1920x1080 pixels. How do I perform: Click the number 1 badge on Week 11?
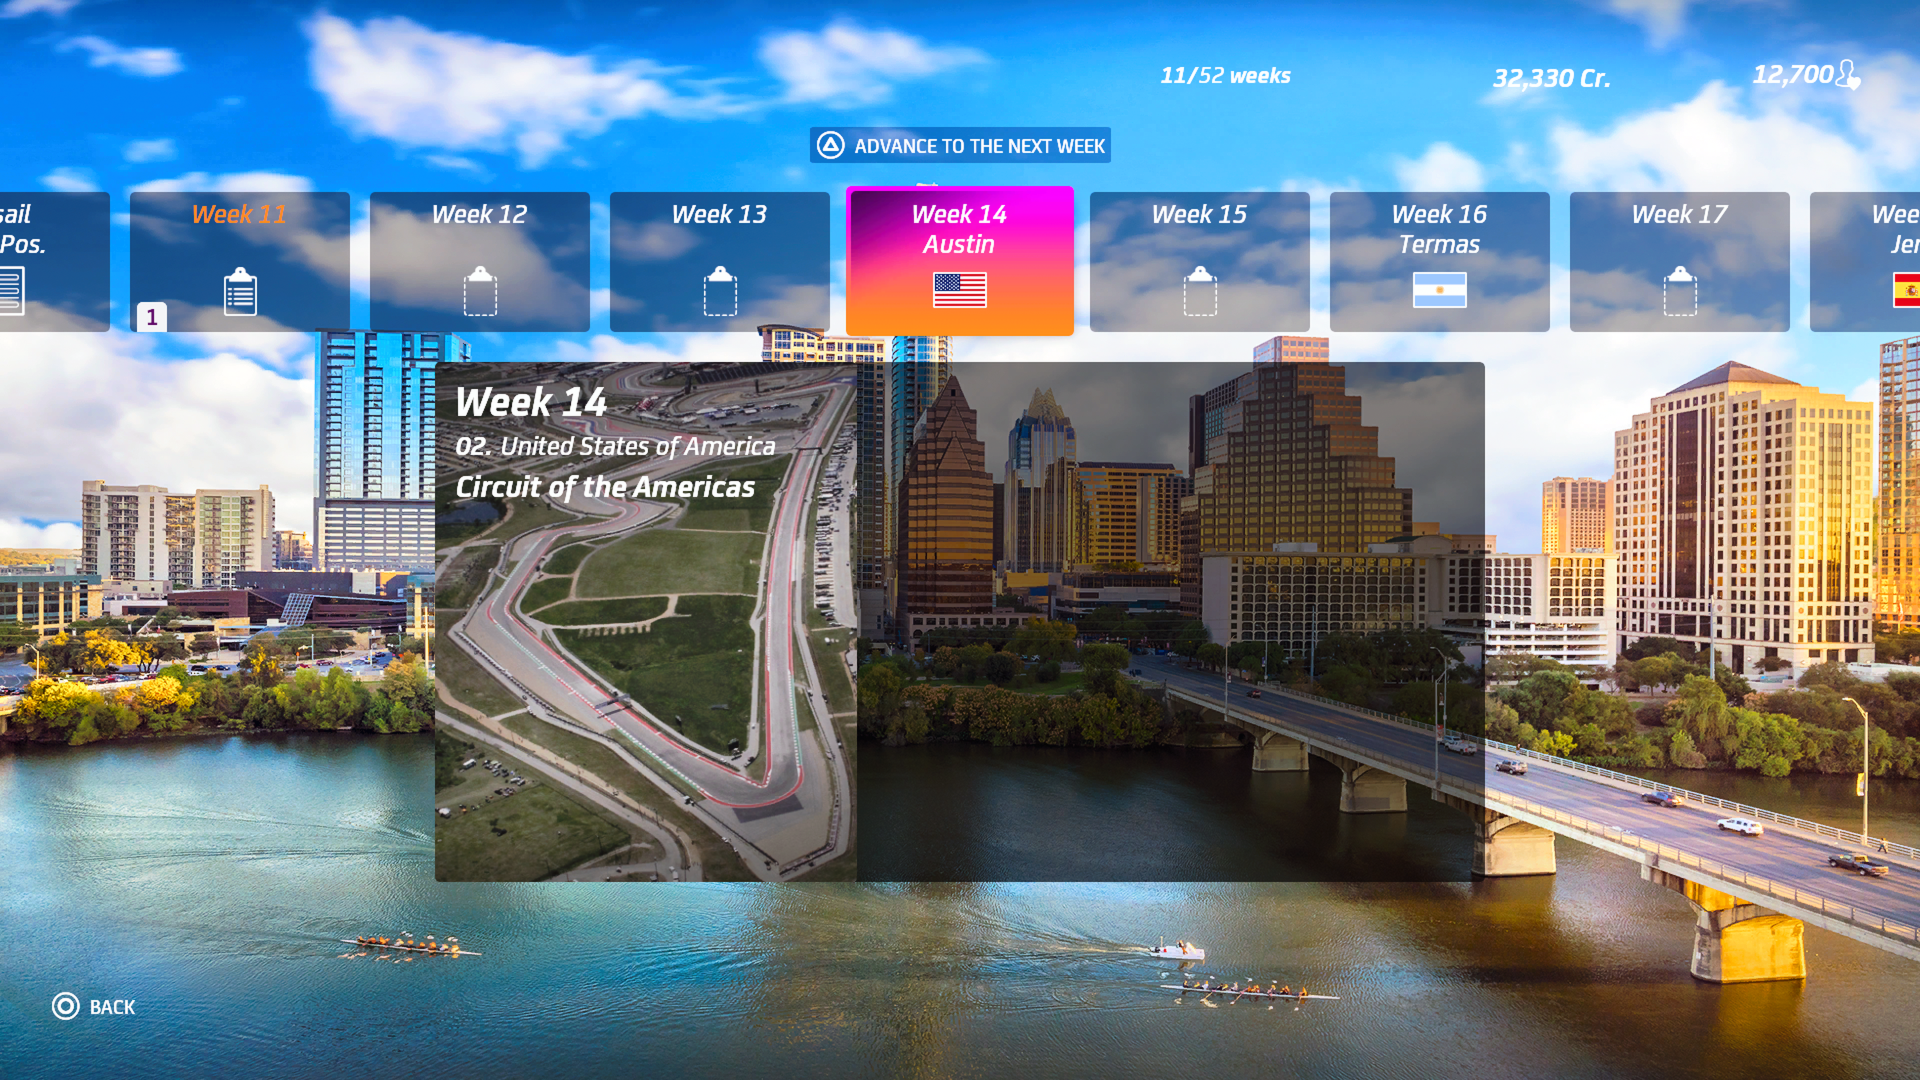point(152,317)
